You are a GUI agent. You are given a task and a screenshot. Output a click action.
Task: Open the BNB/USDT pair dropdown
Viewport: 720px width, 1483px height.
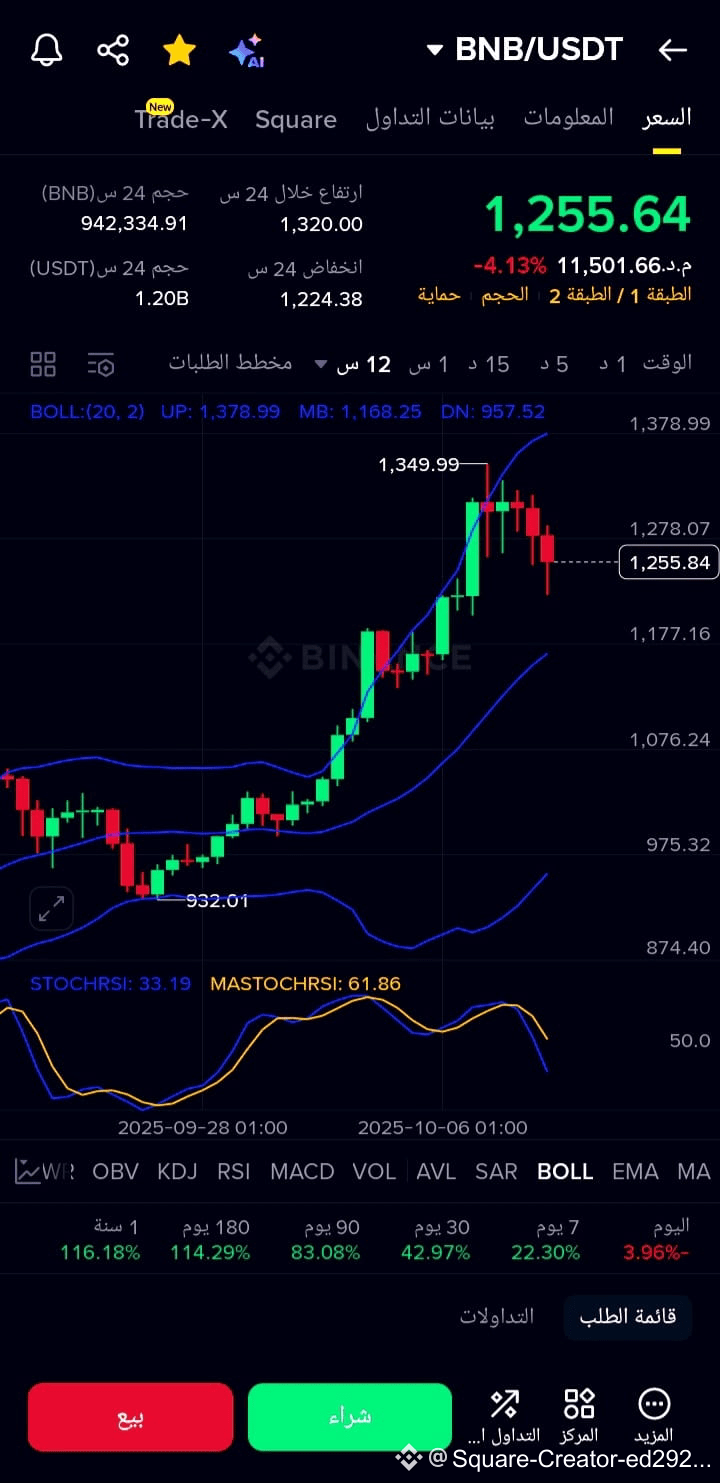pos(525,49)
